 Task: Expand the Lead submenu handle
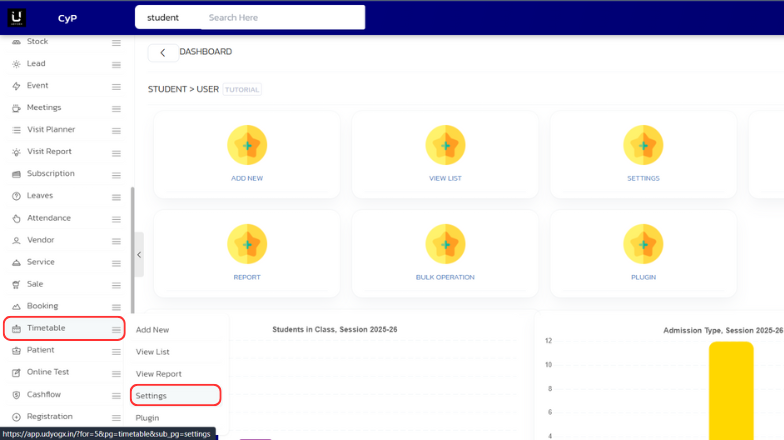116,64
